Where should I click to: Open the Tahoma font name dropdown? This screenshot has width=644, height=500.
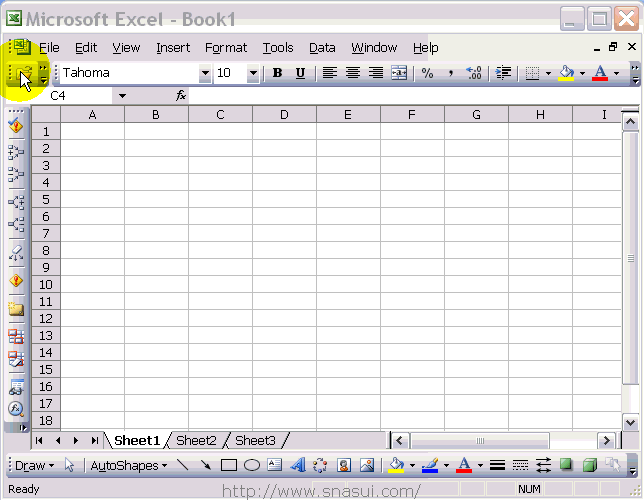click(x=205, y=73)
